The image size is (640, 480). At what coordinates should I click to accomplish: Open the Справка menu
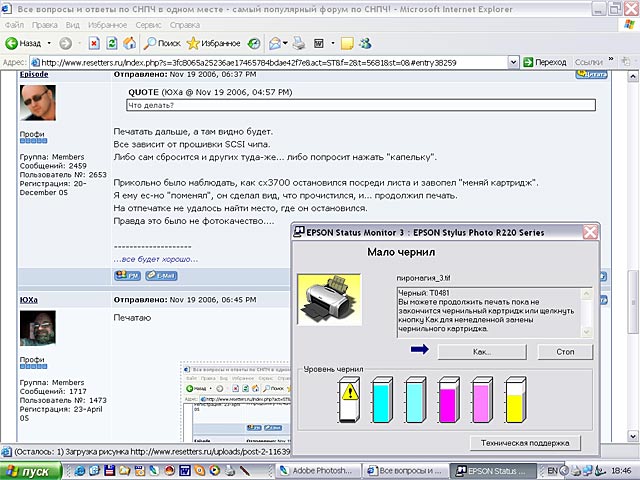[185, 25]
